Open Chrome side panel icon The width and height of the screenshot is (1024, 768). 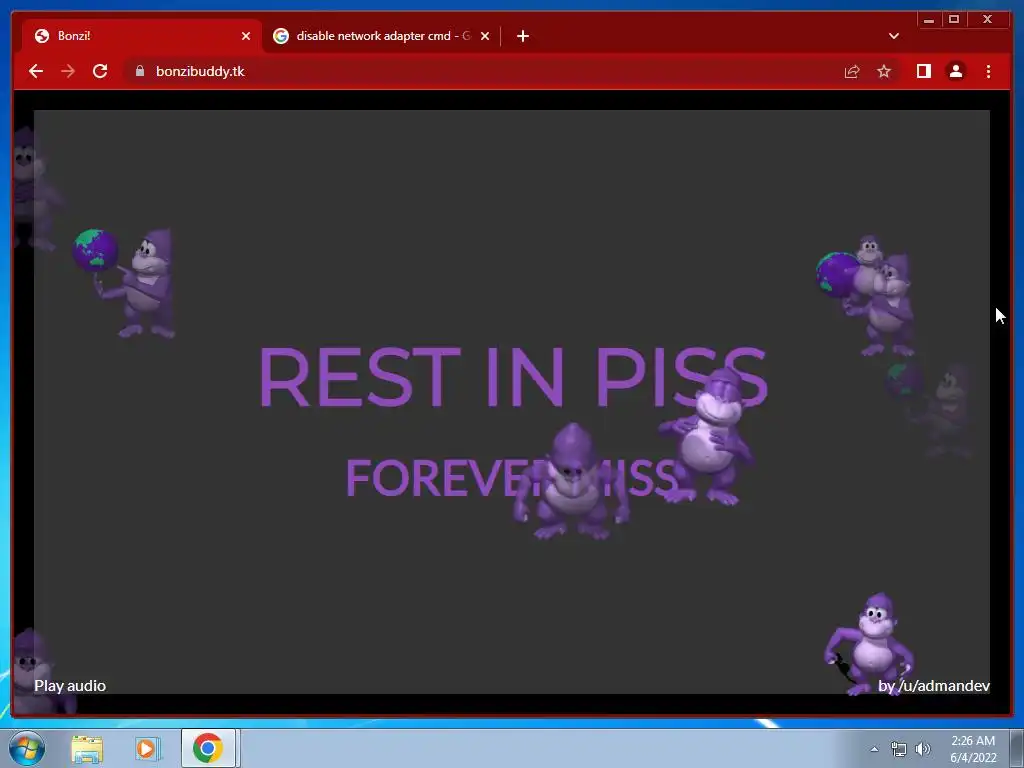[923, 71]
